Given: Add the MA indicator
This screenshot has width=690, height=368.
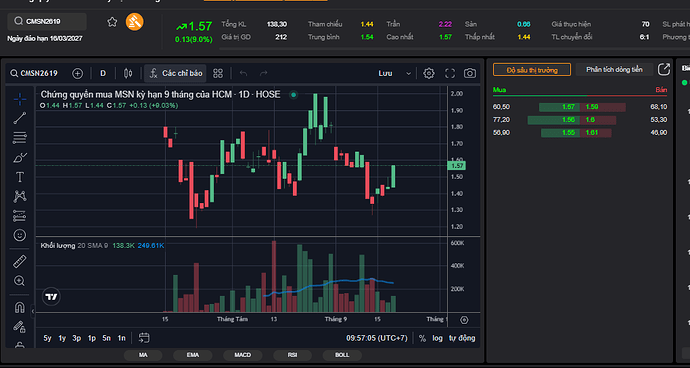Looking at the screenshot, I should pos(143,355).
